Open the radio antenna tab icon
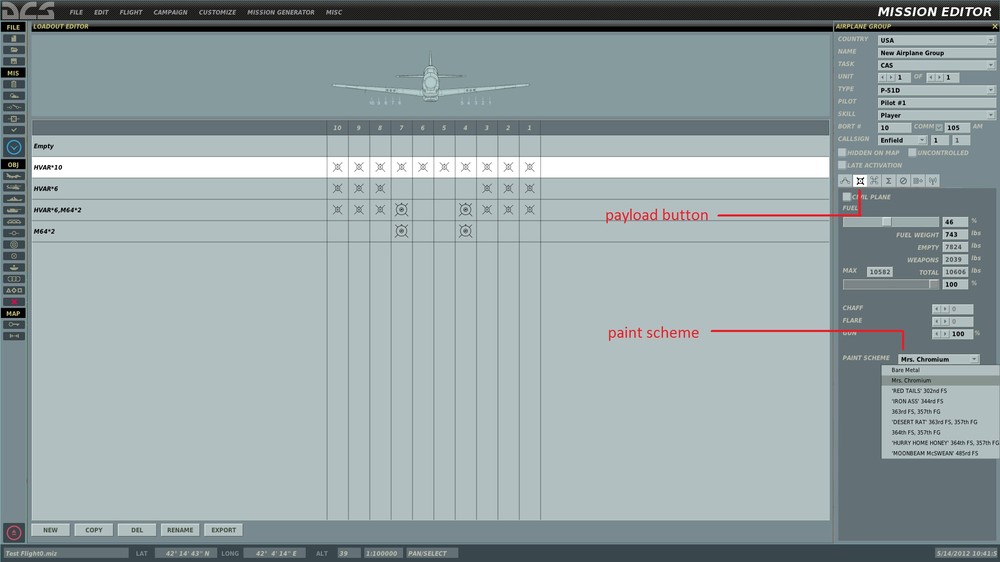1000x562 pixels. pyautogui.click(x=932, y=181)
